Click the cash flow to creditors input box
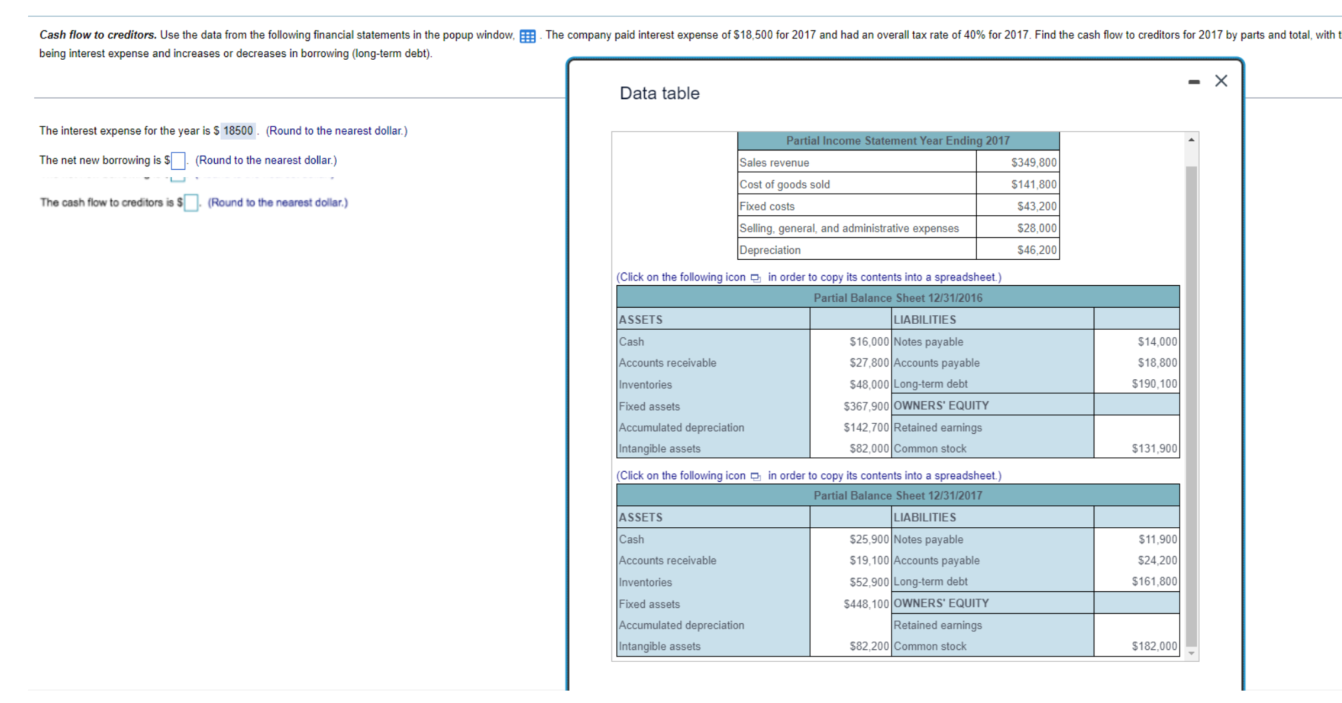1342x703 pixels. [192, 203]
